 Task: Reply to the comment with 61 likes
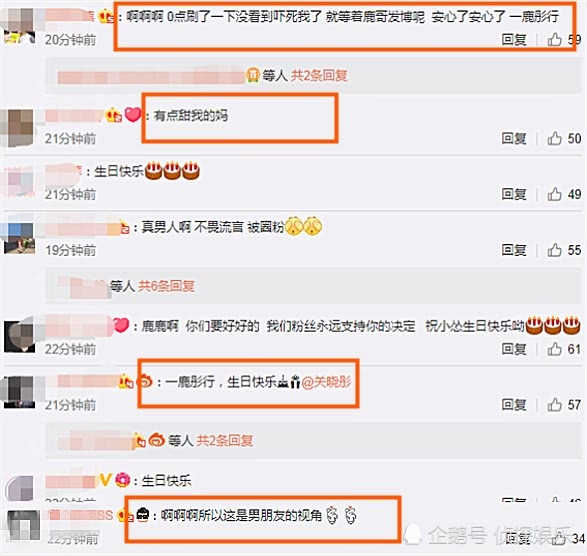click(514, 349)
